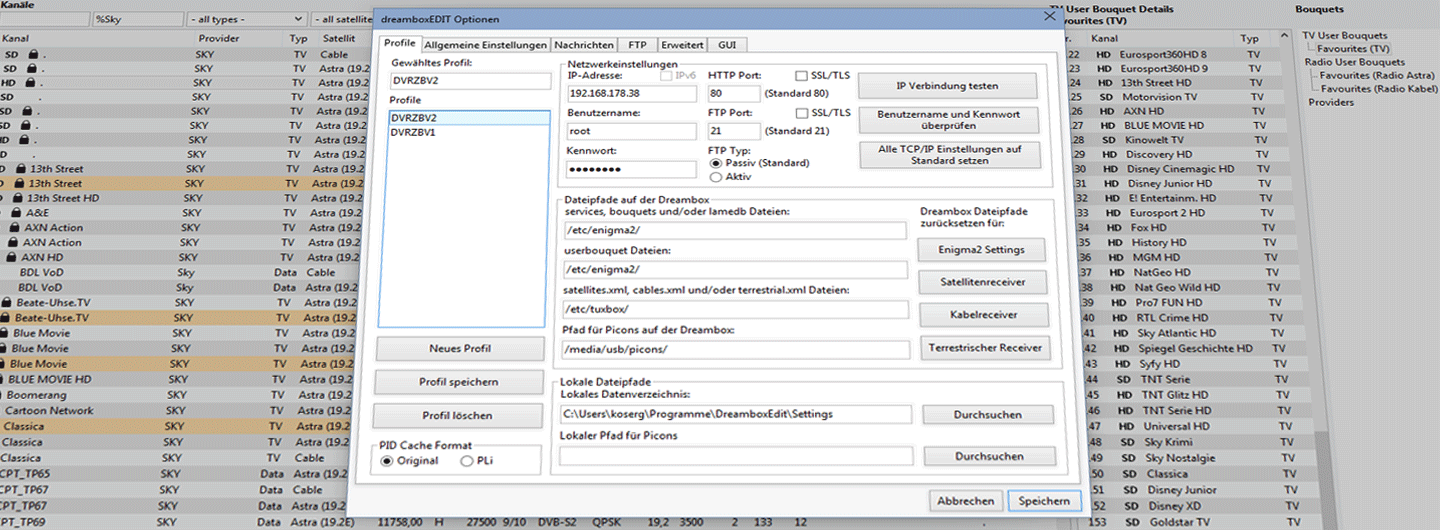1440x530 pixels.
Task: Click the lock icon beside 13th Street HD in Kanäle
Action: tap(17, 198)
